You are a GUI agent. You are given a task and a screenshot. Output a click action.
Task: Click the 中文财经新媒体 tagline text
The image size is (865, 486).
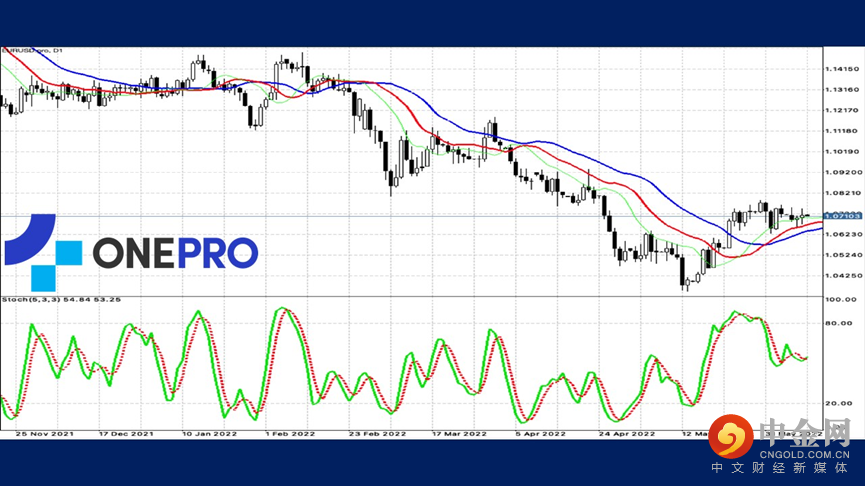pyautogui.click(x=779, y=468)
